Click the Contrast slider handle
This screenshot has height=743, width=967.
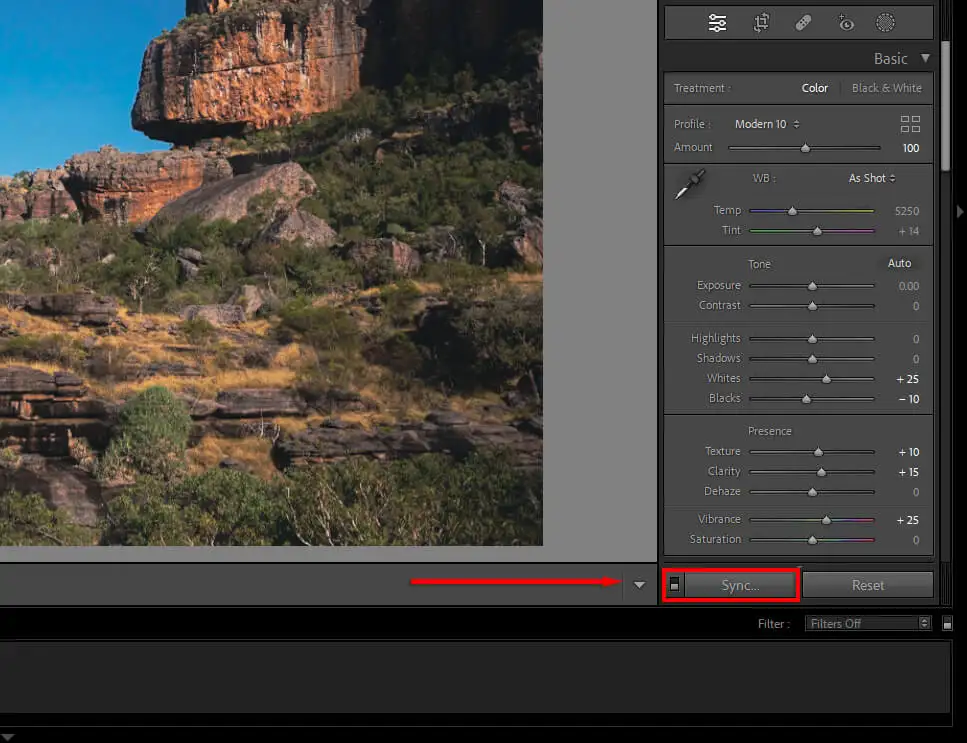pos(812,306)
